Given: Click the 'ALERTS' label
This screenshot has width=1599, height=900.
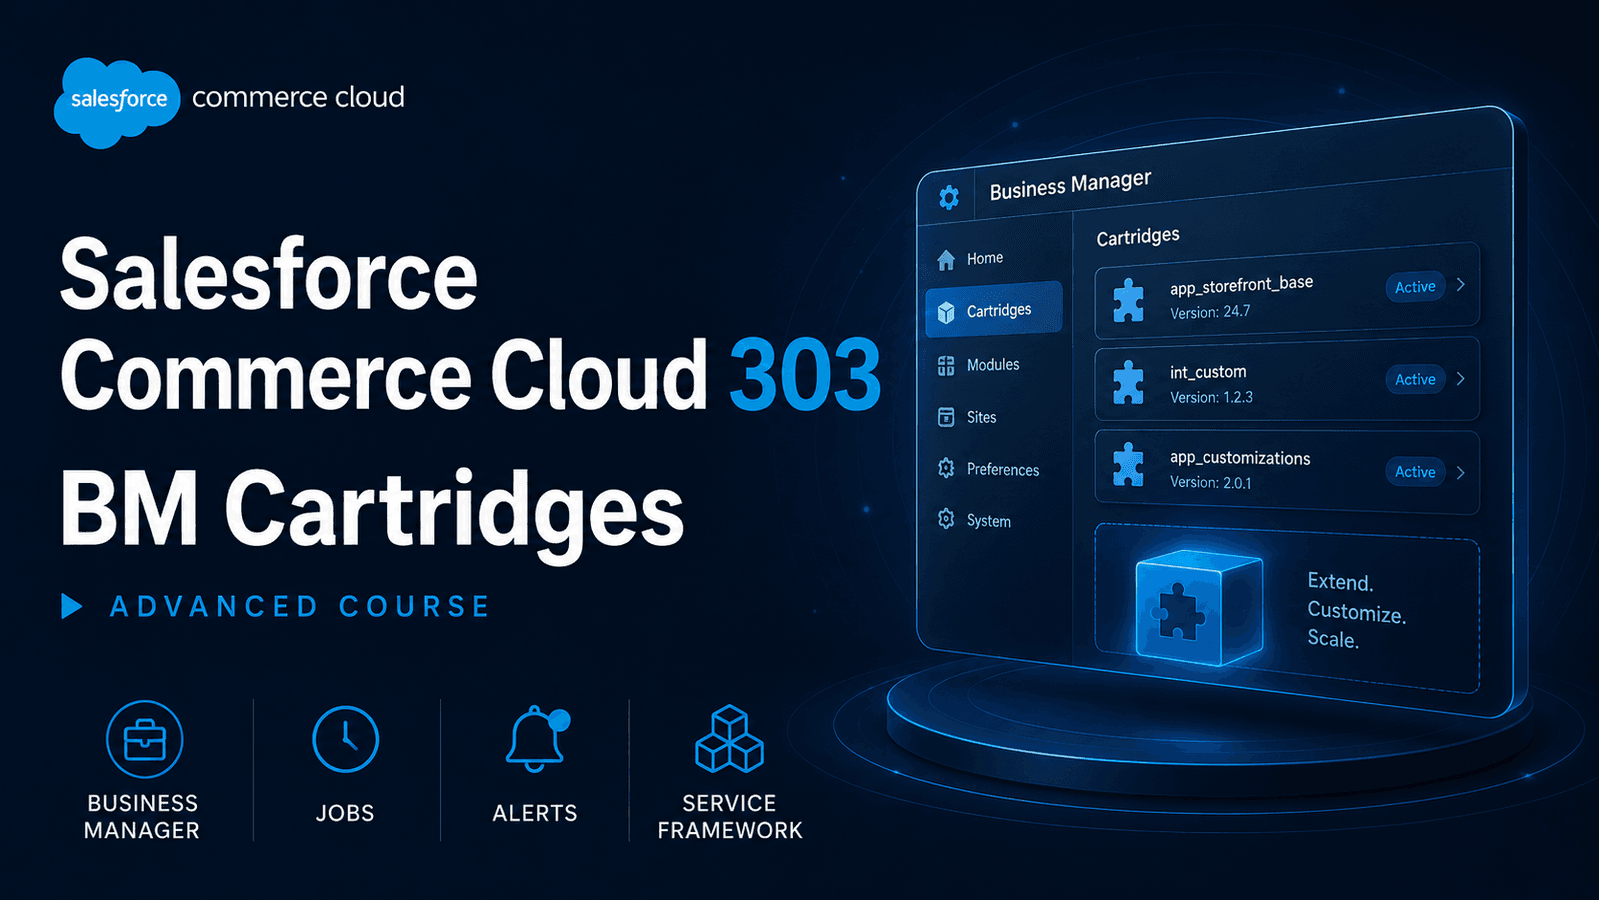Looking at the screenshot, I should click(535, 813).
